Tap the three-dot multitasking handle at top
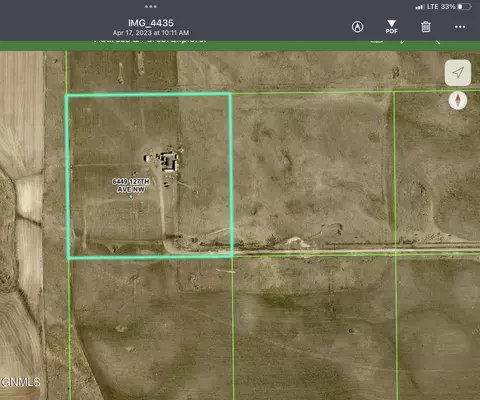480x400 pixels. 151,6
